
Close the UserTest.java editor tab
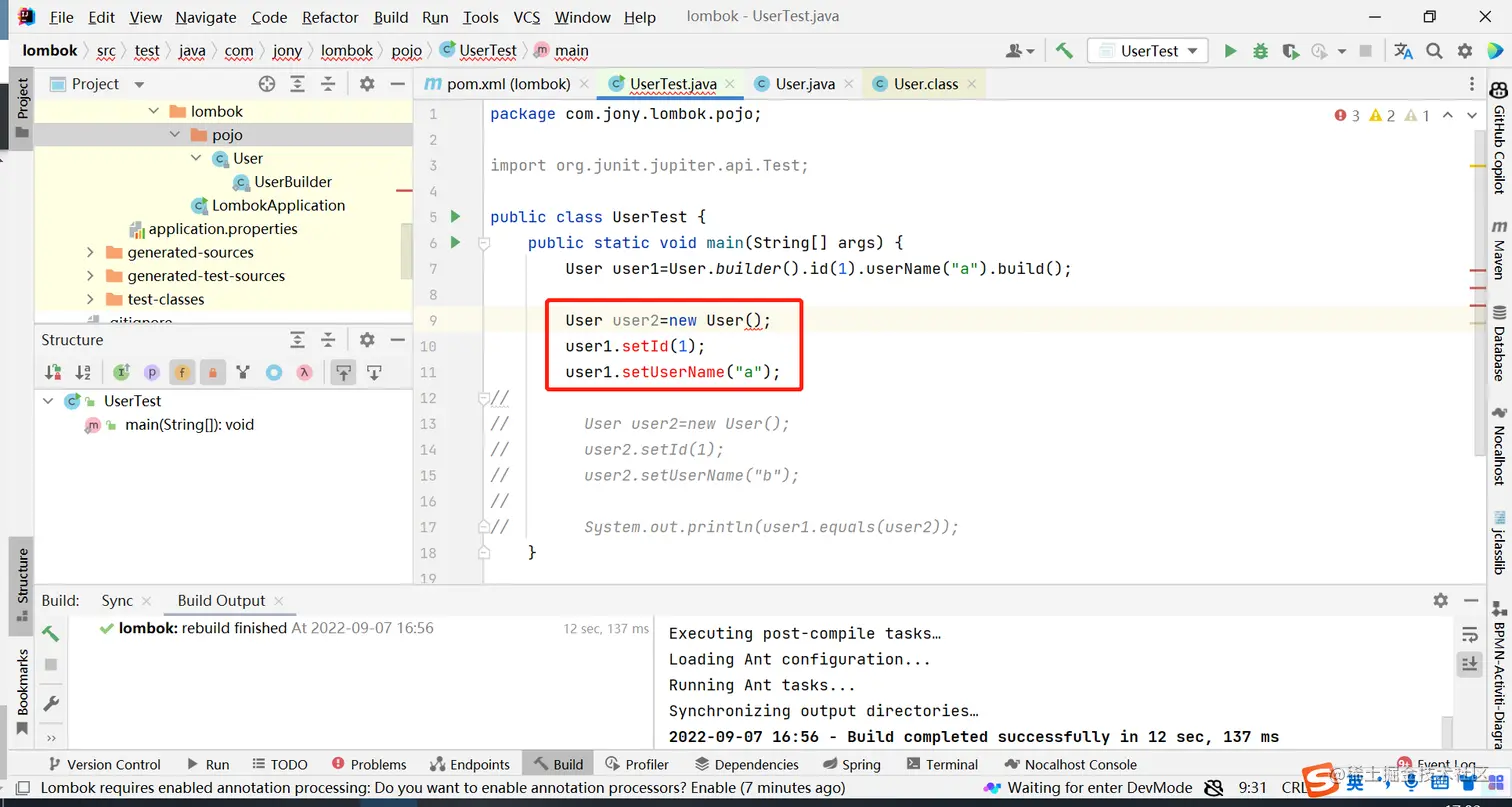732,84
